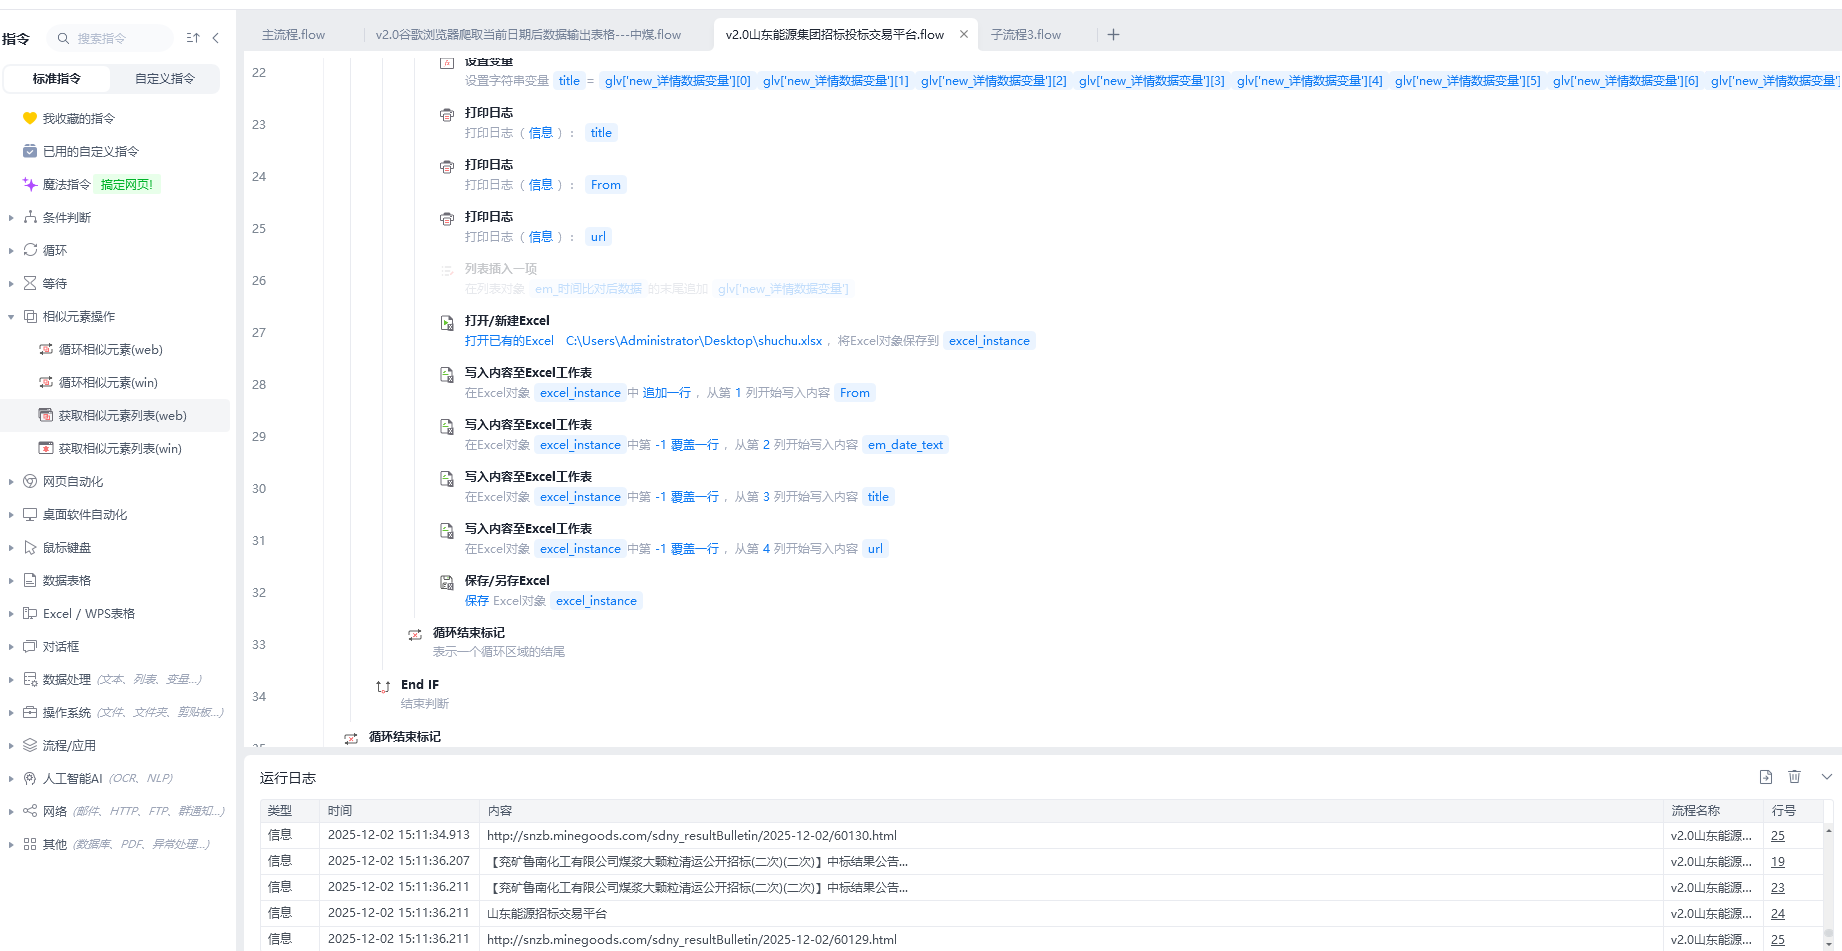
Task: Click the 追加一行 option in row 28
Action: pos(666,393)
